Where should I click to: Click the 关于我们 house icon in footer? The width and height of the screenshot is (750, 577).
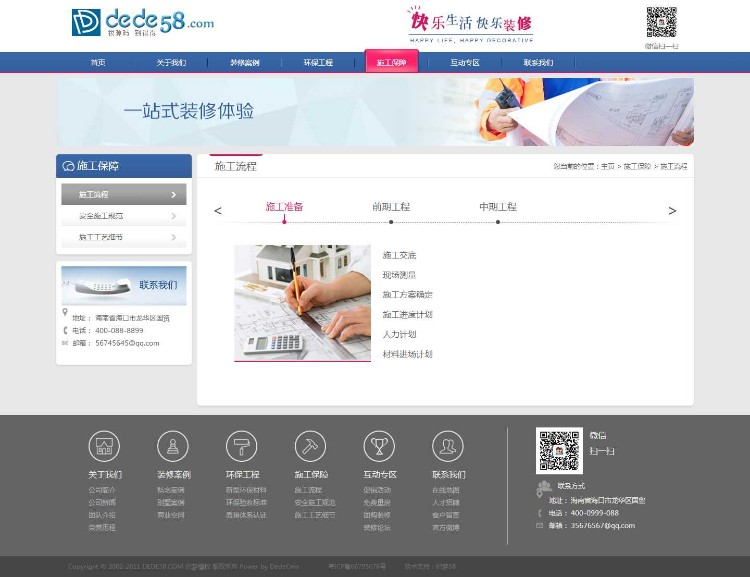(x=104, y=446)
